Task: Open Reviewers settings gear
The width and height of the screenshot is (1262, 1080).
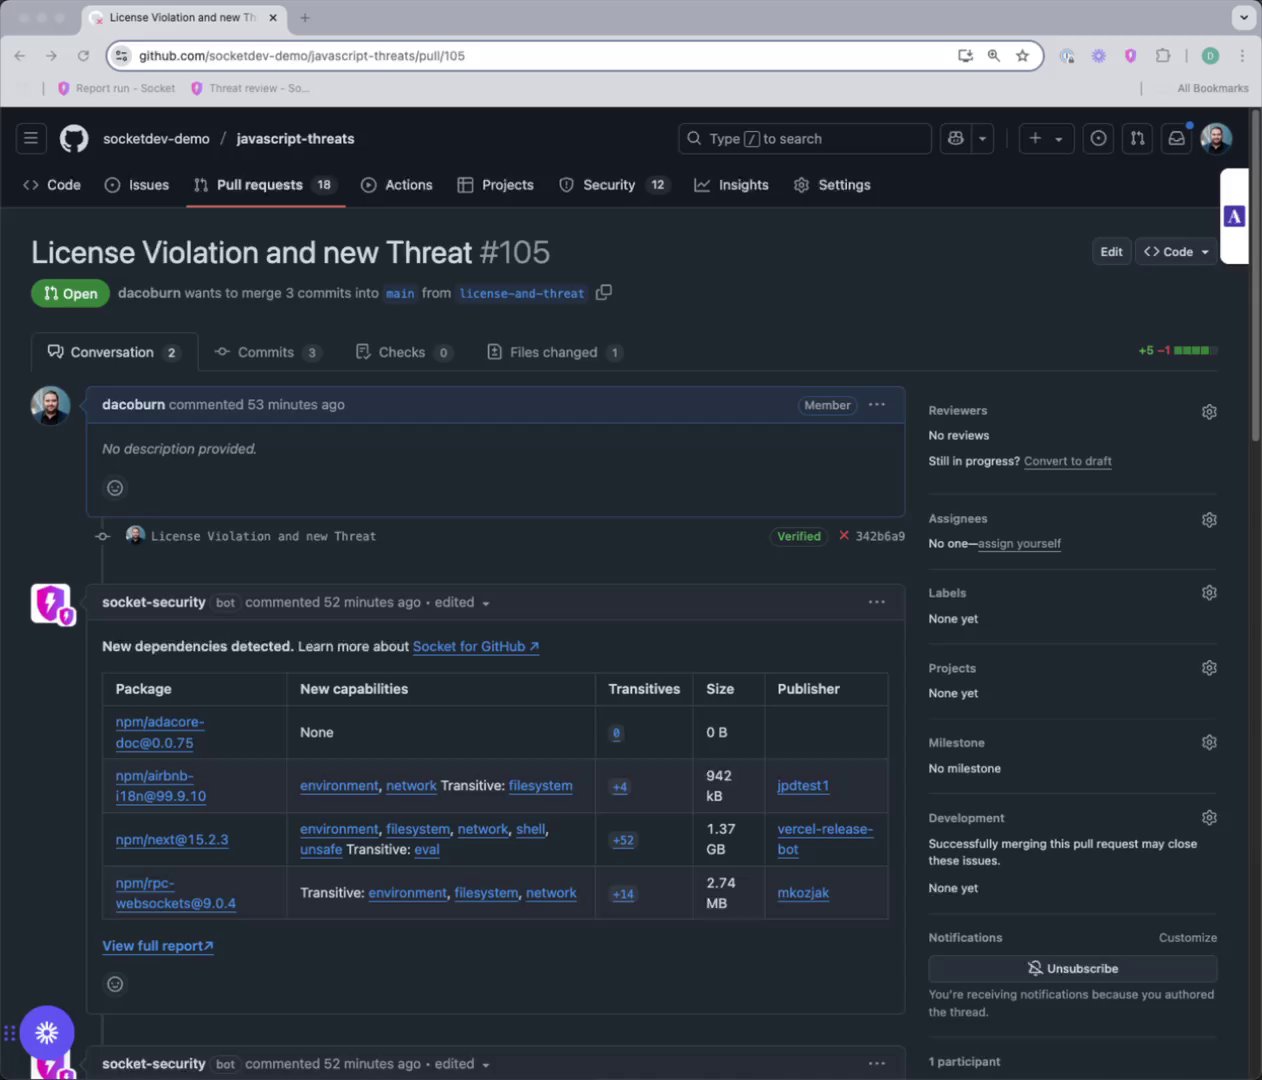Action: 1209,411
